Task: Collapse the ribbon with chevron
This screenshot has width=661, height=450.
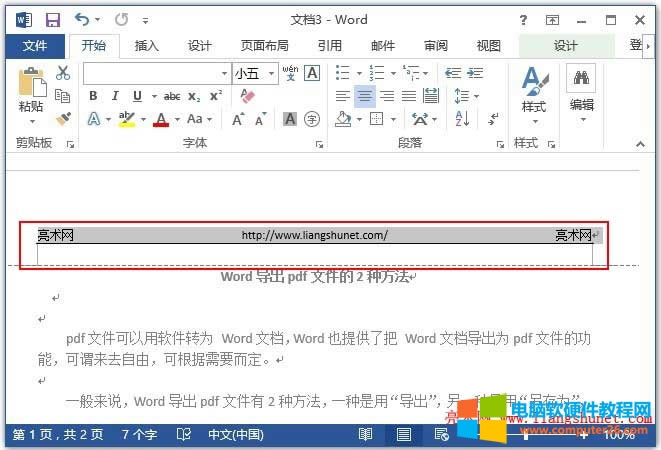Action: 640,144
